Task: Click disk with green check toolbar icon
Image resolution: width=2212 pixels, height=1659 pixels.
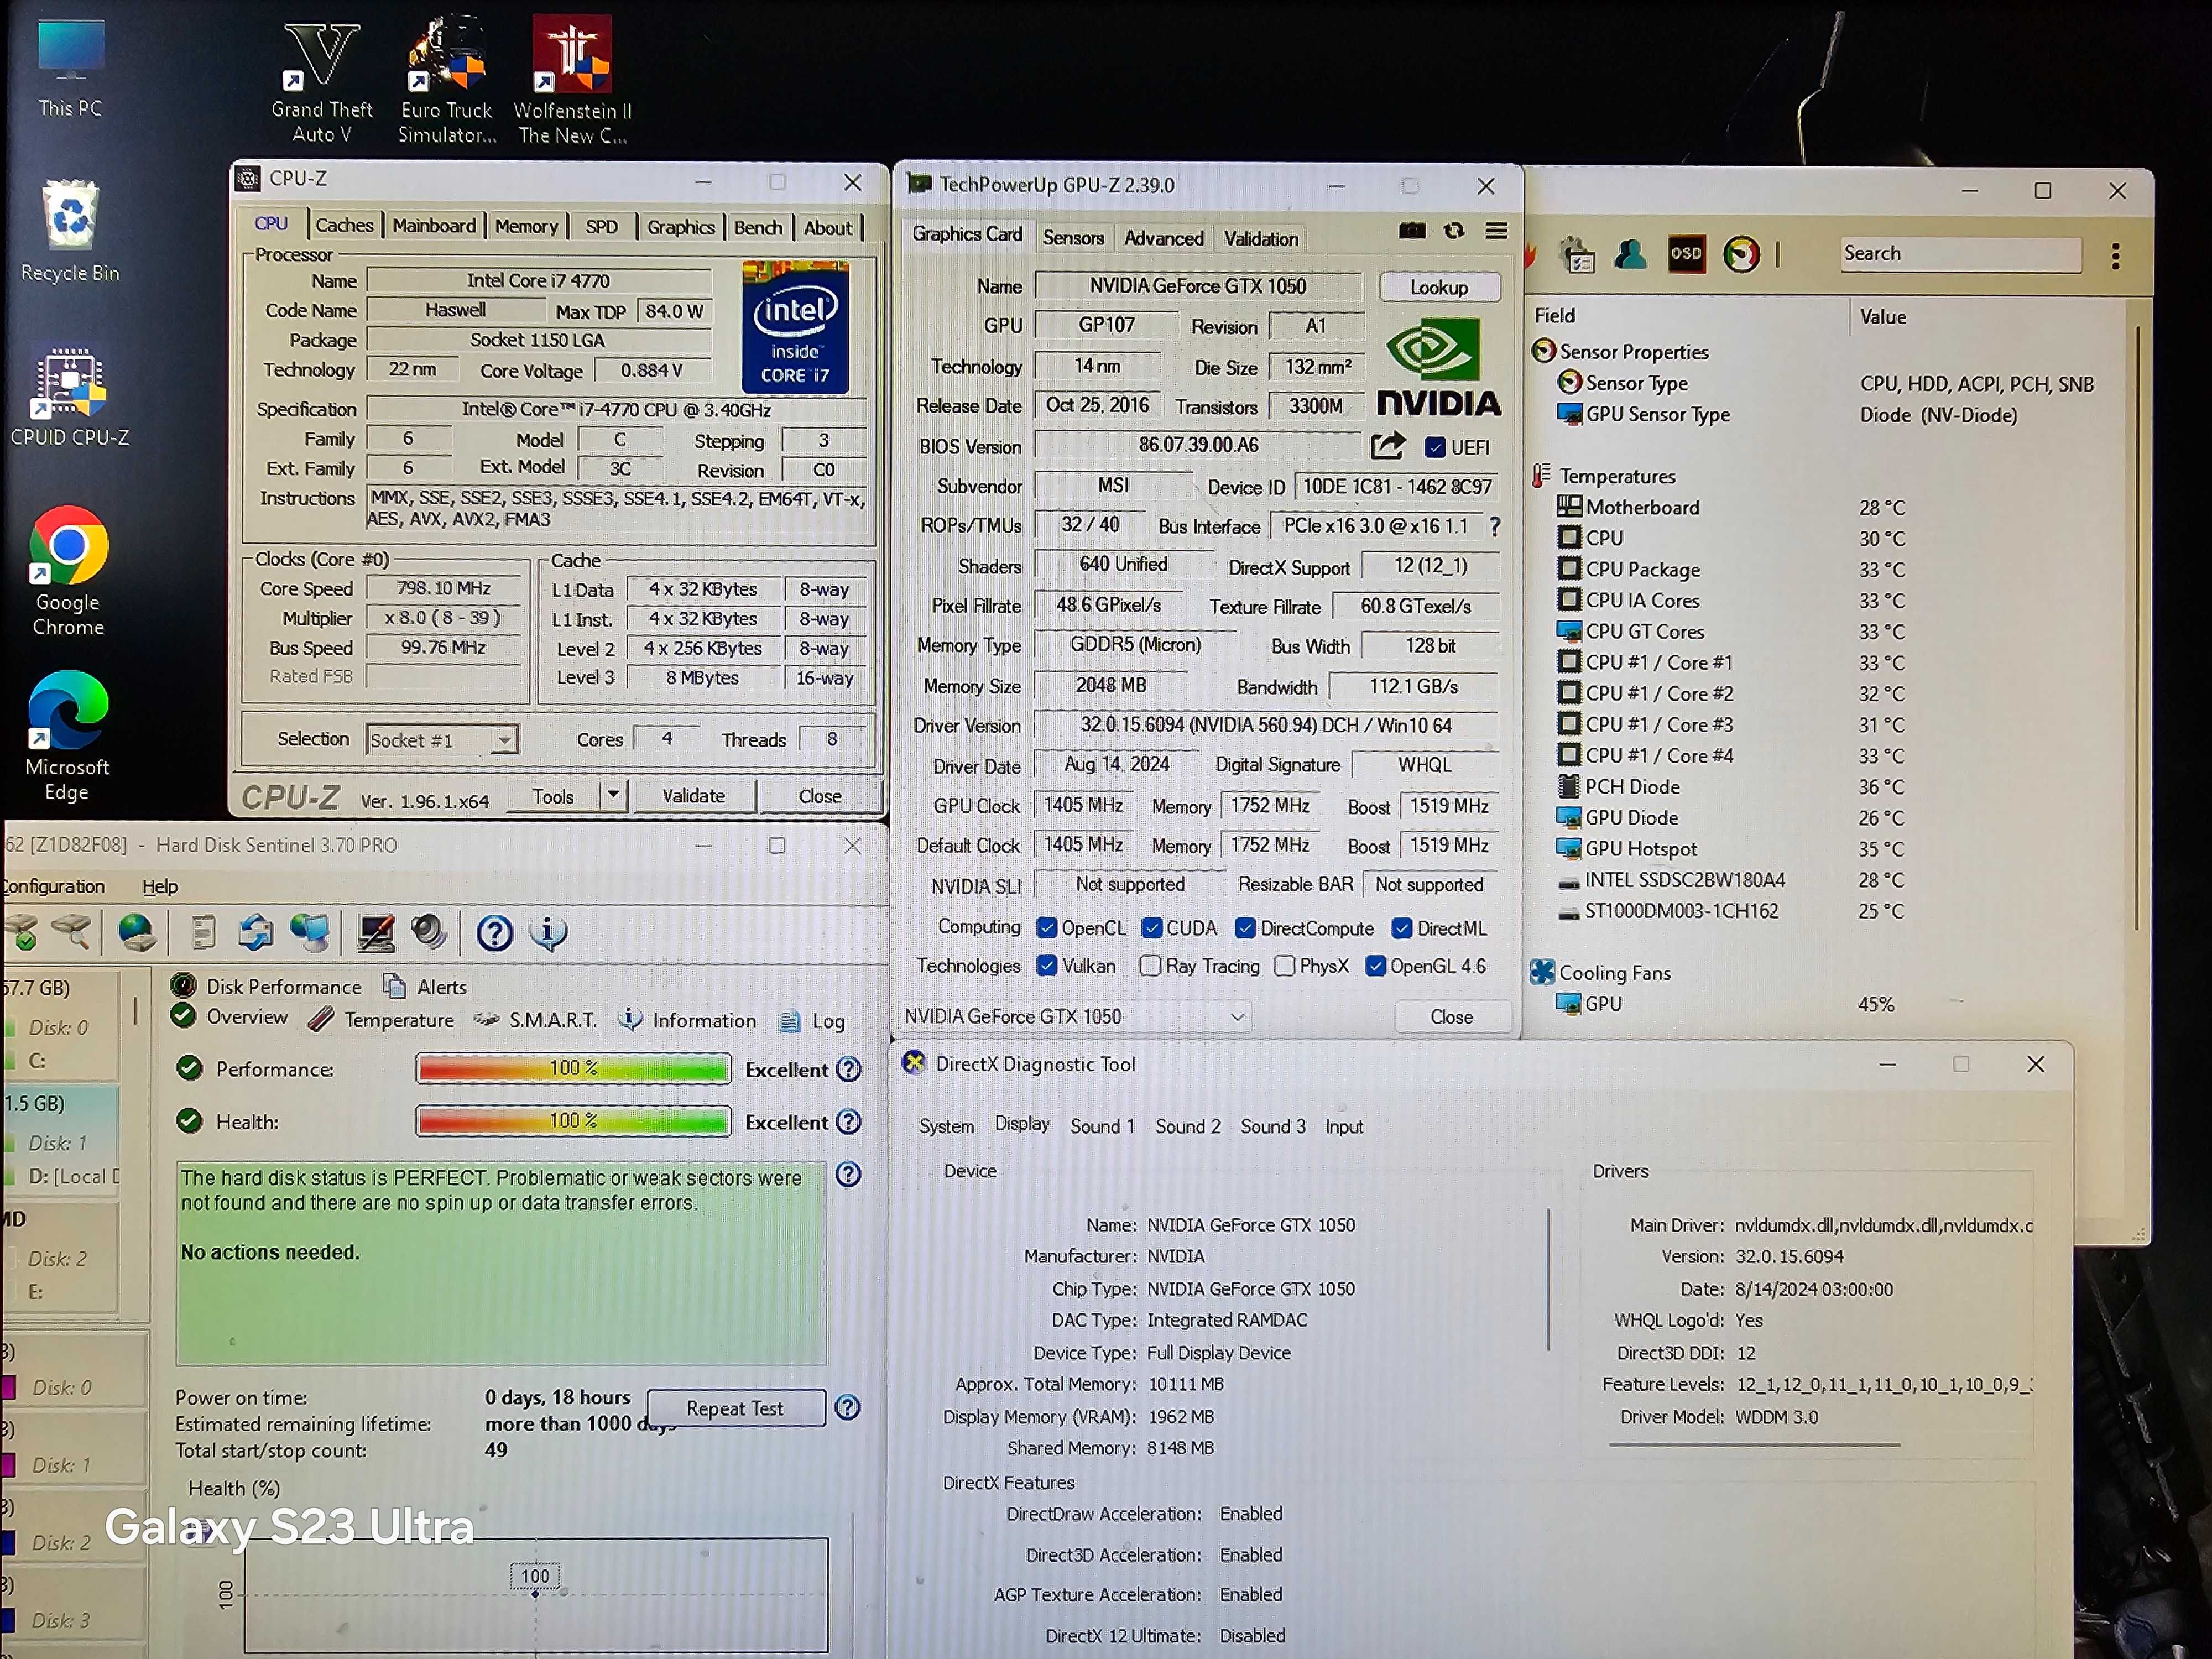Action: [x=22, y=932]
